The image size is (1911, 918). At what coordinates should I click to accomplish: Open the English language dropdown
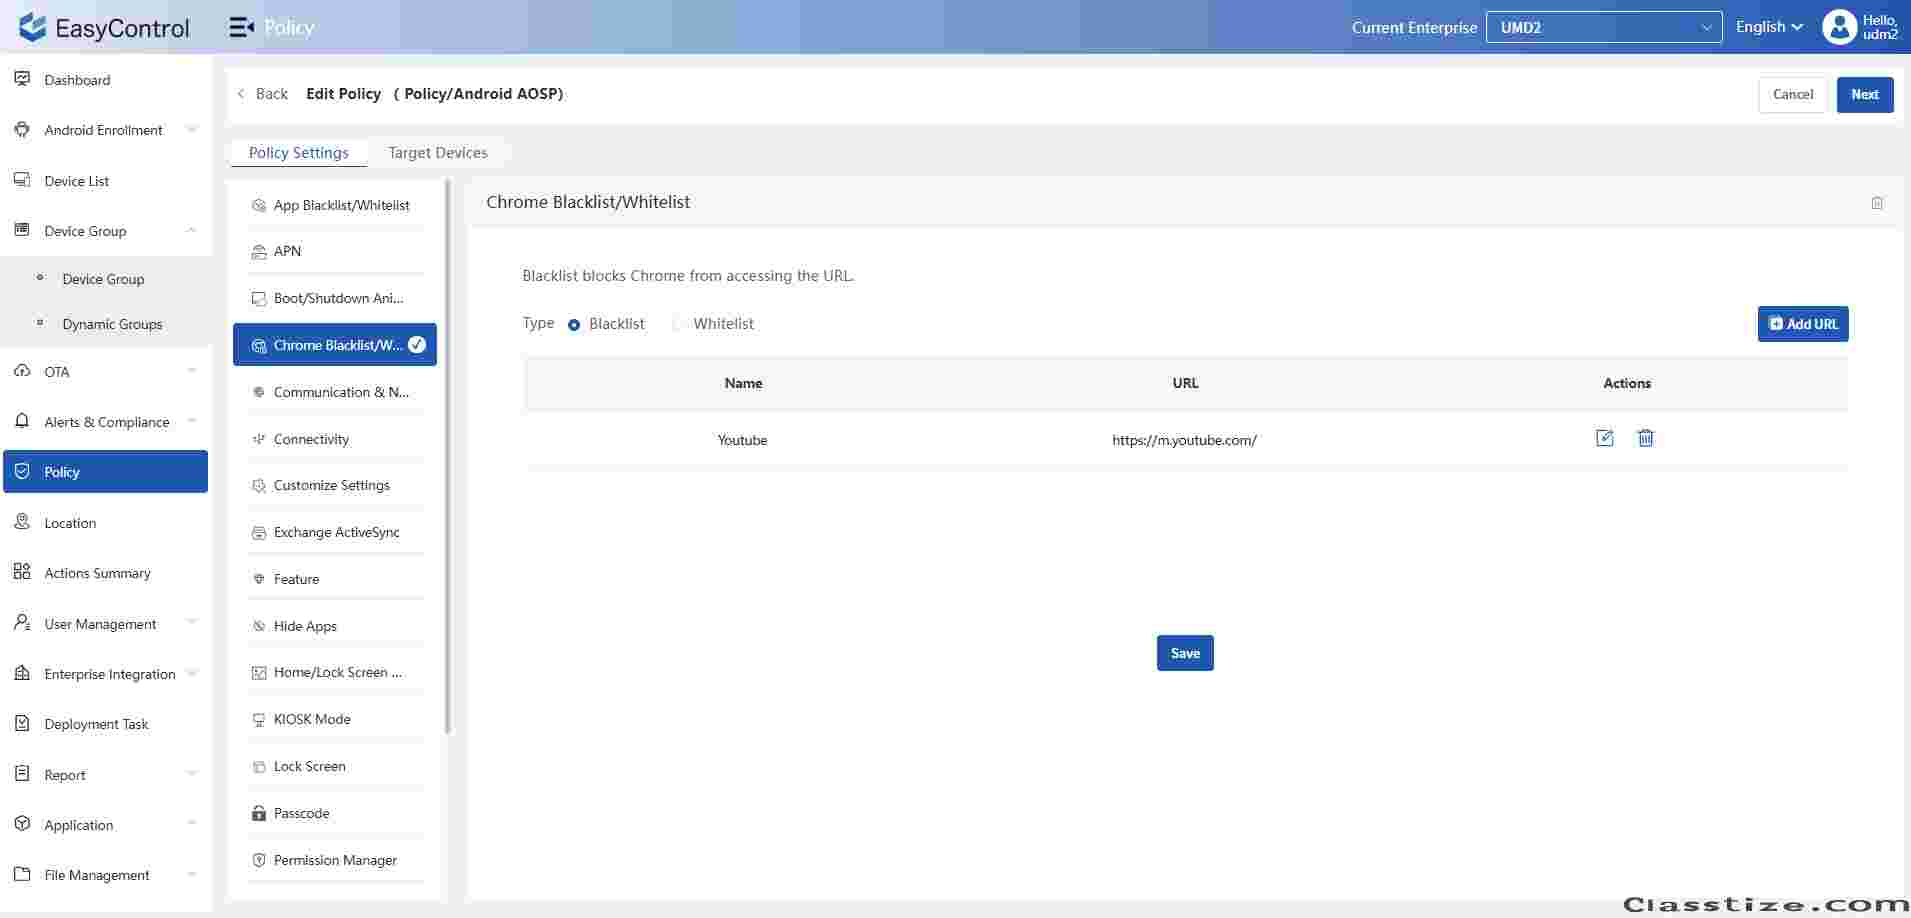pyautogui.click(x=1768, y=27)
